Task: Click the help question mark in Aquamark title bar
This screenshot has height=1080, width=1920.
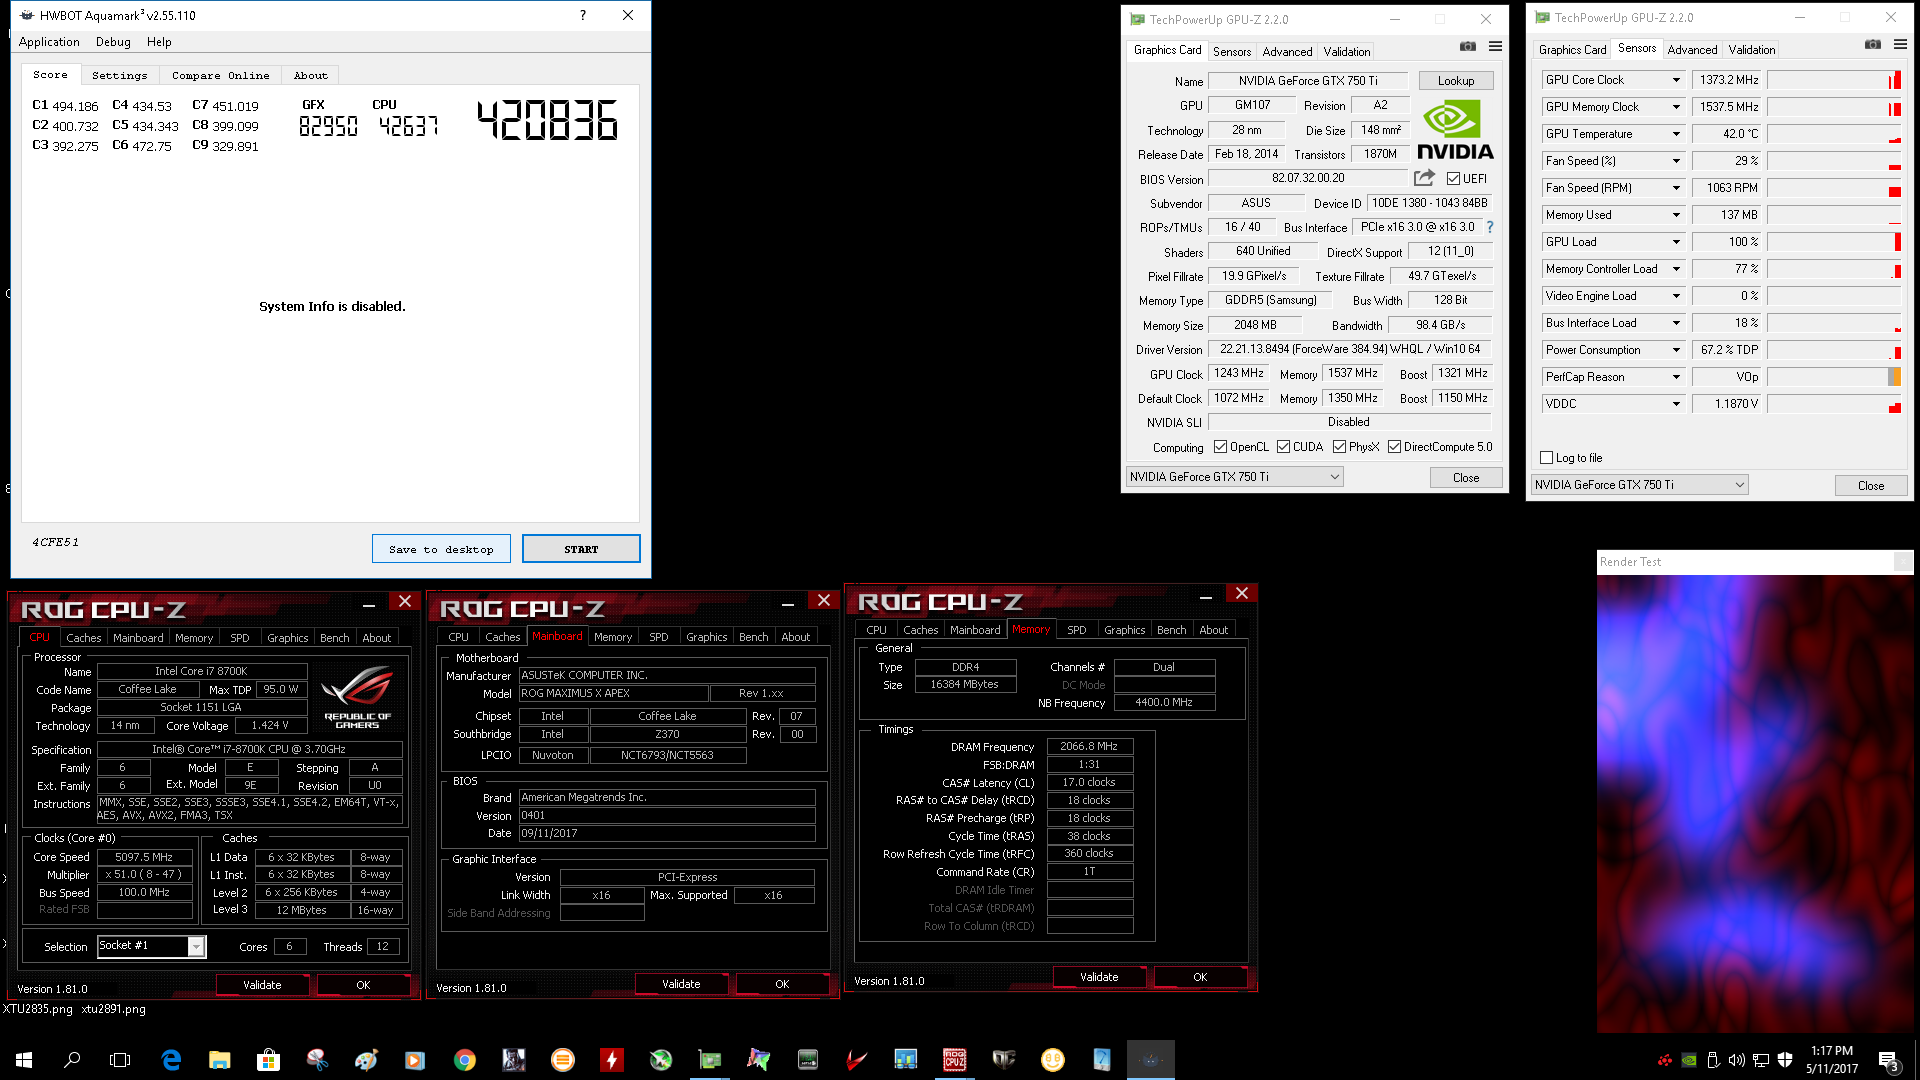Action: 583,15
